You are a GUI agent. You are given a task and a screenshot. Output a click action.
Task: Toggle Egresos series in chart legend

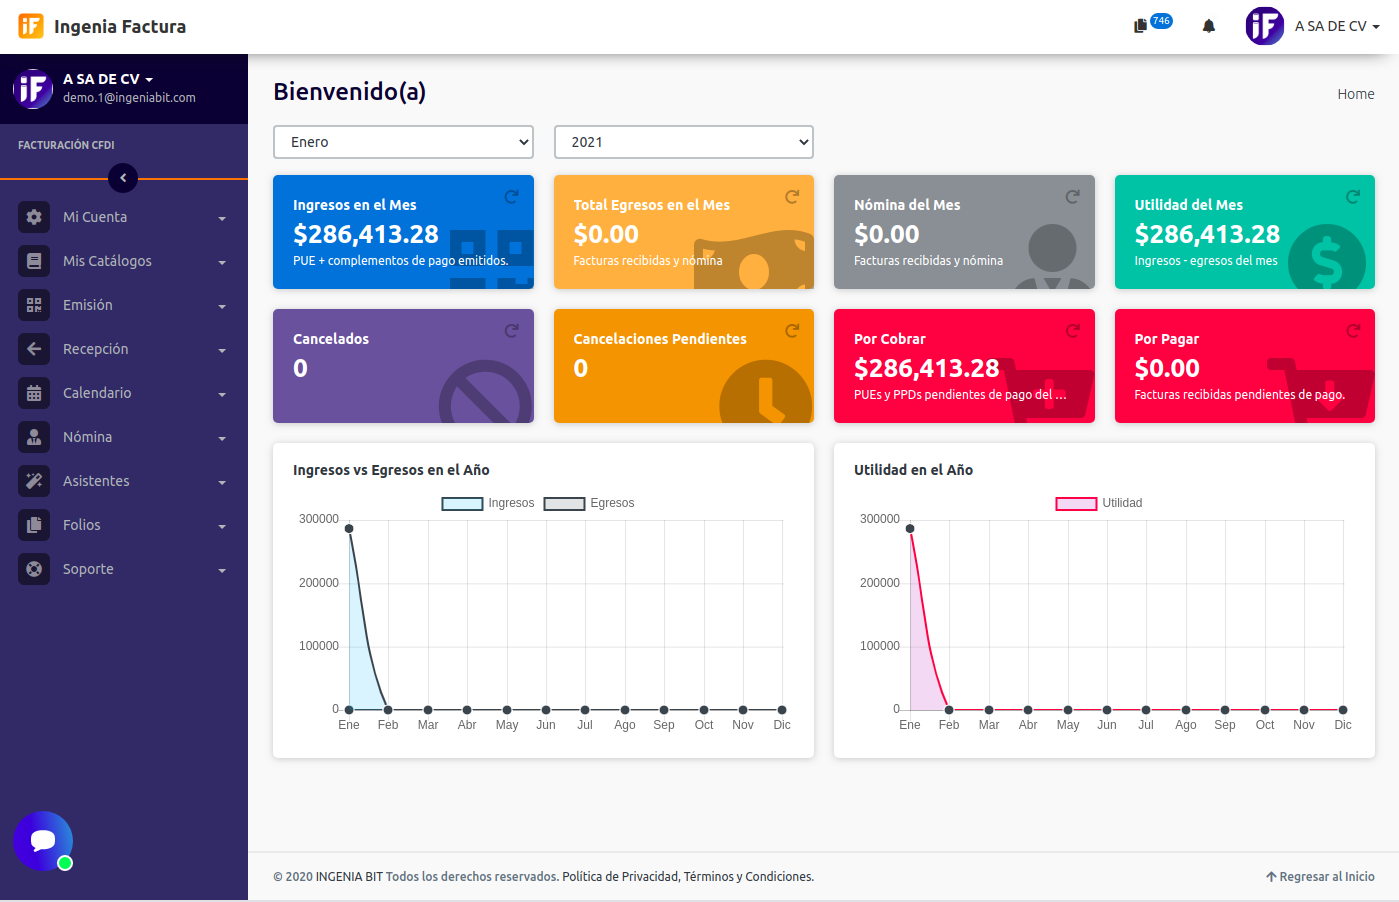coord(589,503)
